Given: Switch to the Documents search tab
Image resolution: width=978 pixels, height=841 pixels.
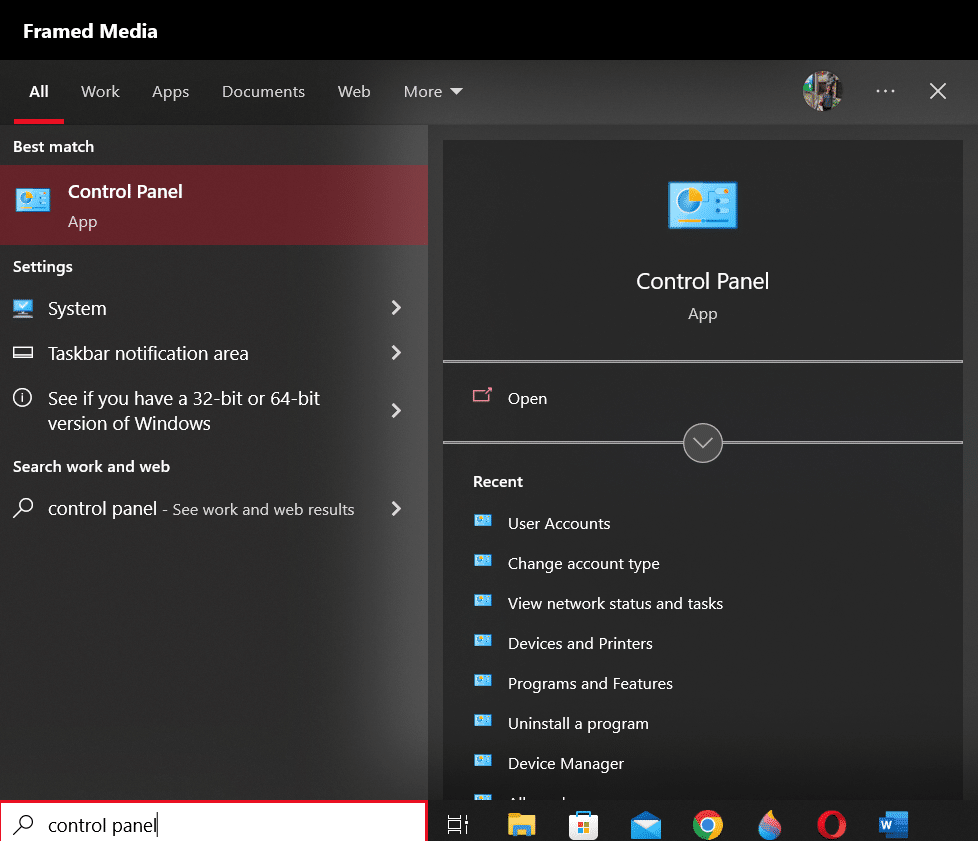Looking at the screenshot, I should click(263, 92).
